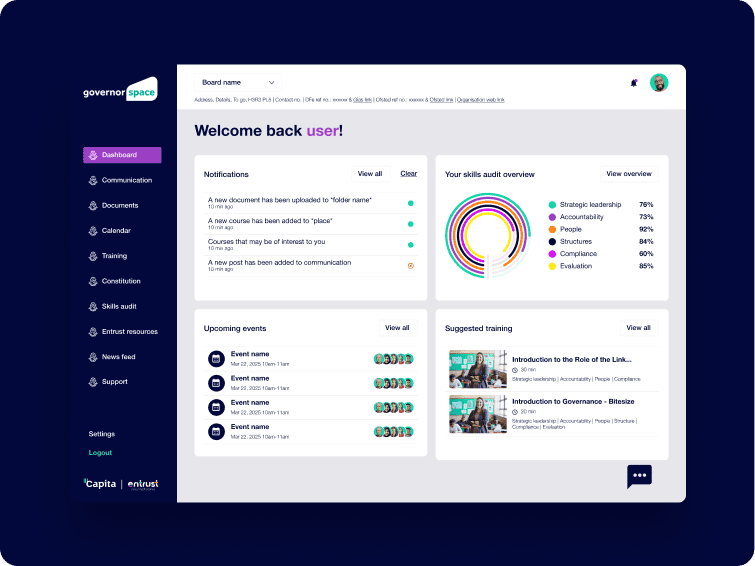Go to Entrust resources page

129,331
